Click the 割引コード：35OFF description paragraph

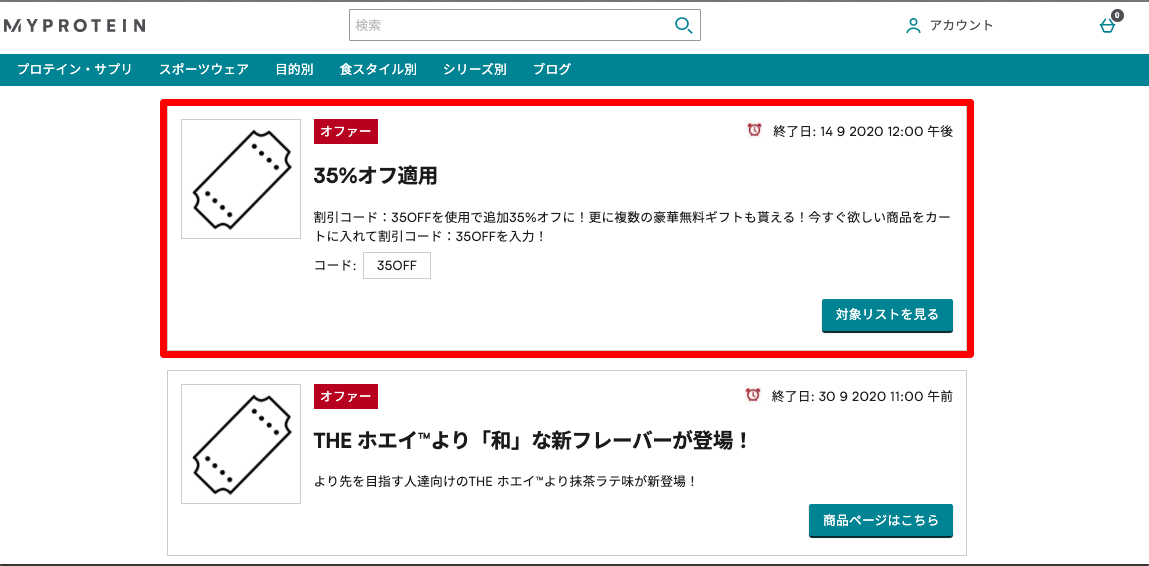(x=633, y=227)
